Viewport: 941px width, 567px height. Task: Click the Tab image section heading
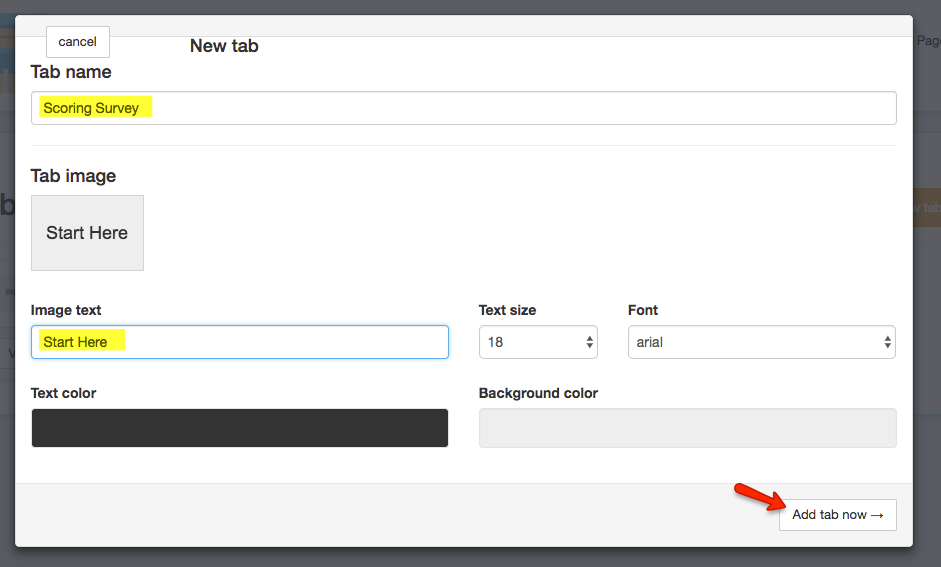point(73,176)
